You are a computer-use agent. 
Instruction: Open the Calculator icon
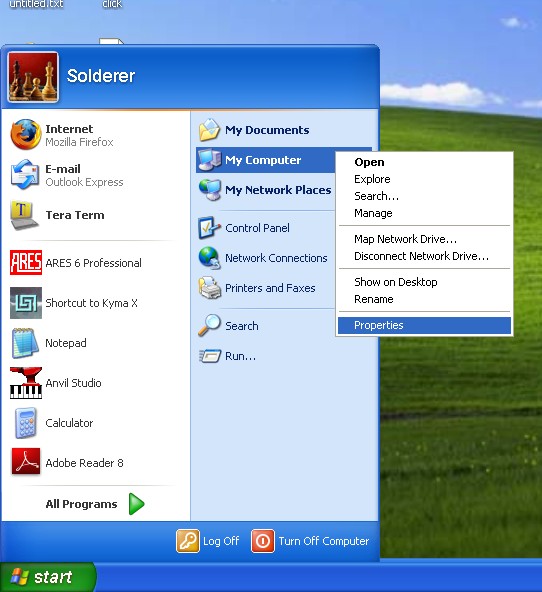pos(26,423)
